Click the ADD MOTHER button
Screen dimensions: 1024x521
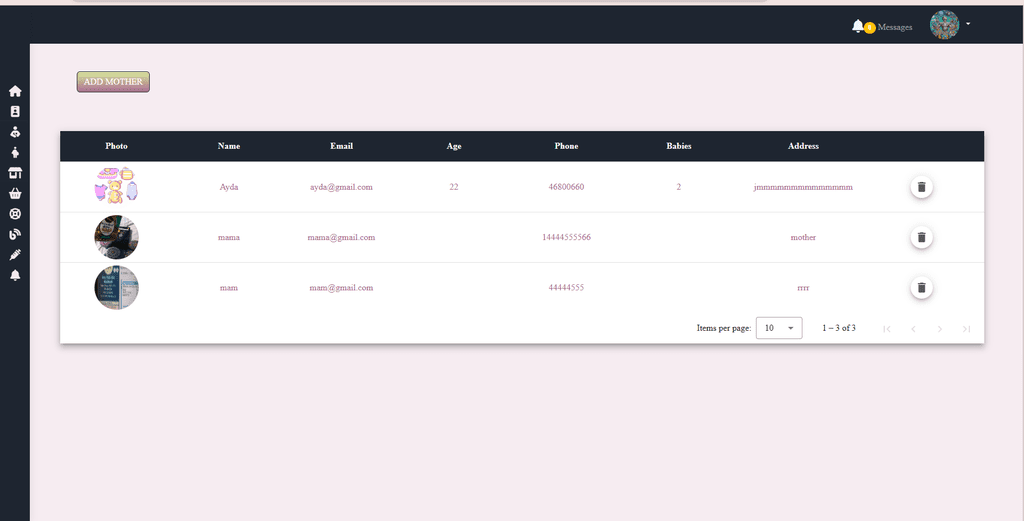[x=113, y=82]
